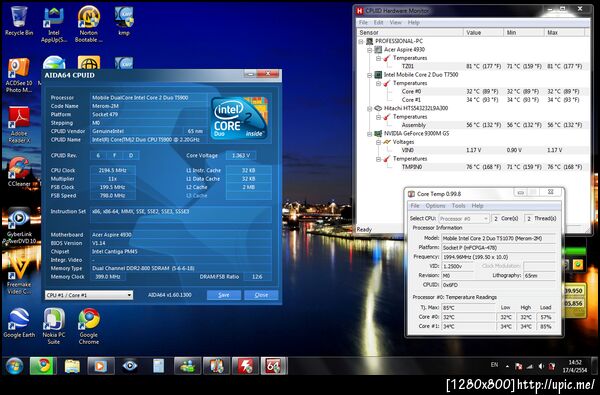The height and width of the screenshot is (395, 600).
Task: Launch ACDSee 10 Photo Manager shortcut
Action: click(x=19, y=75)
